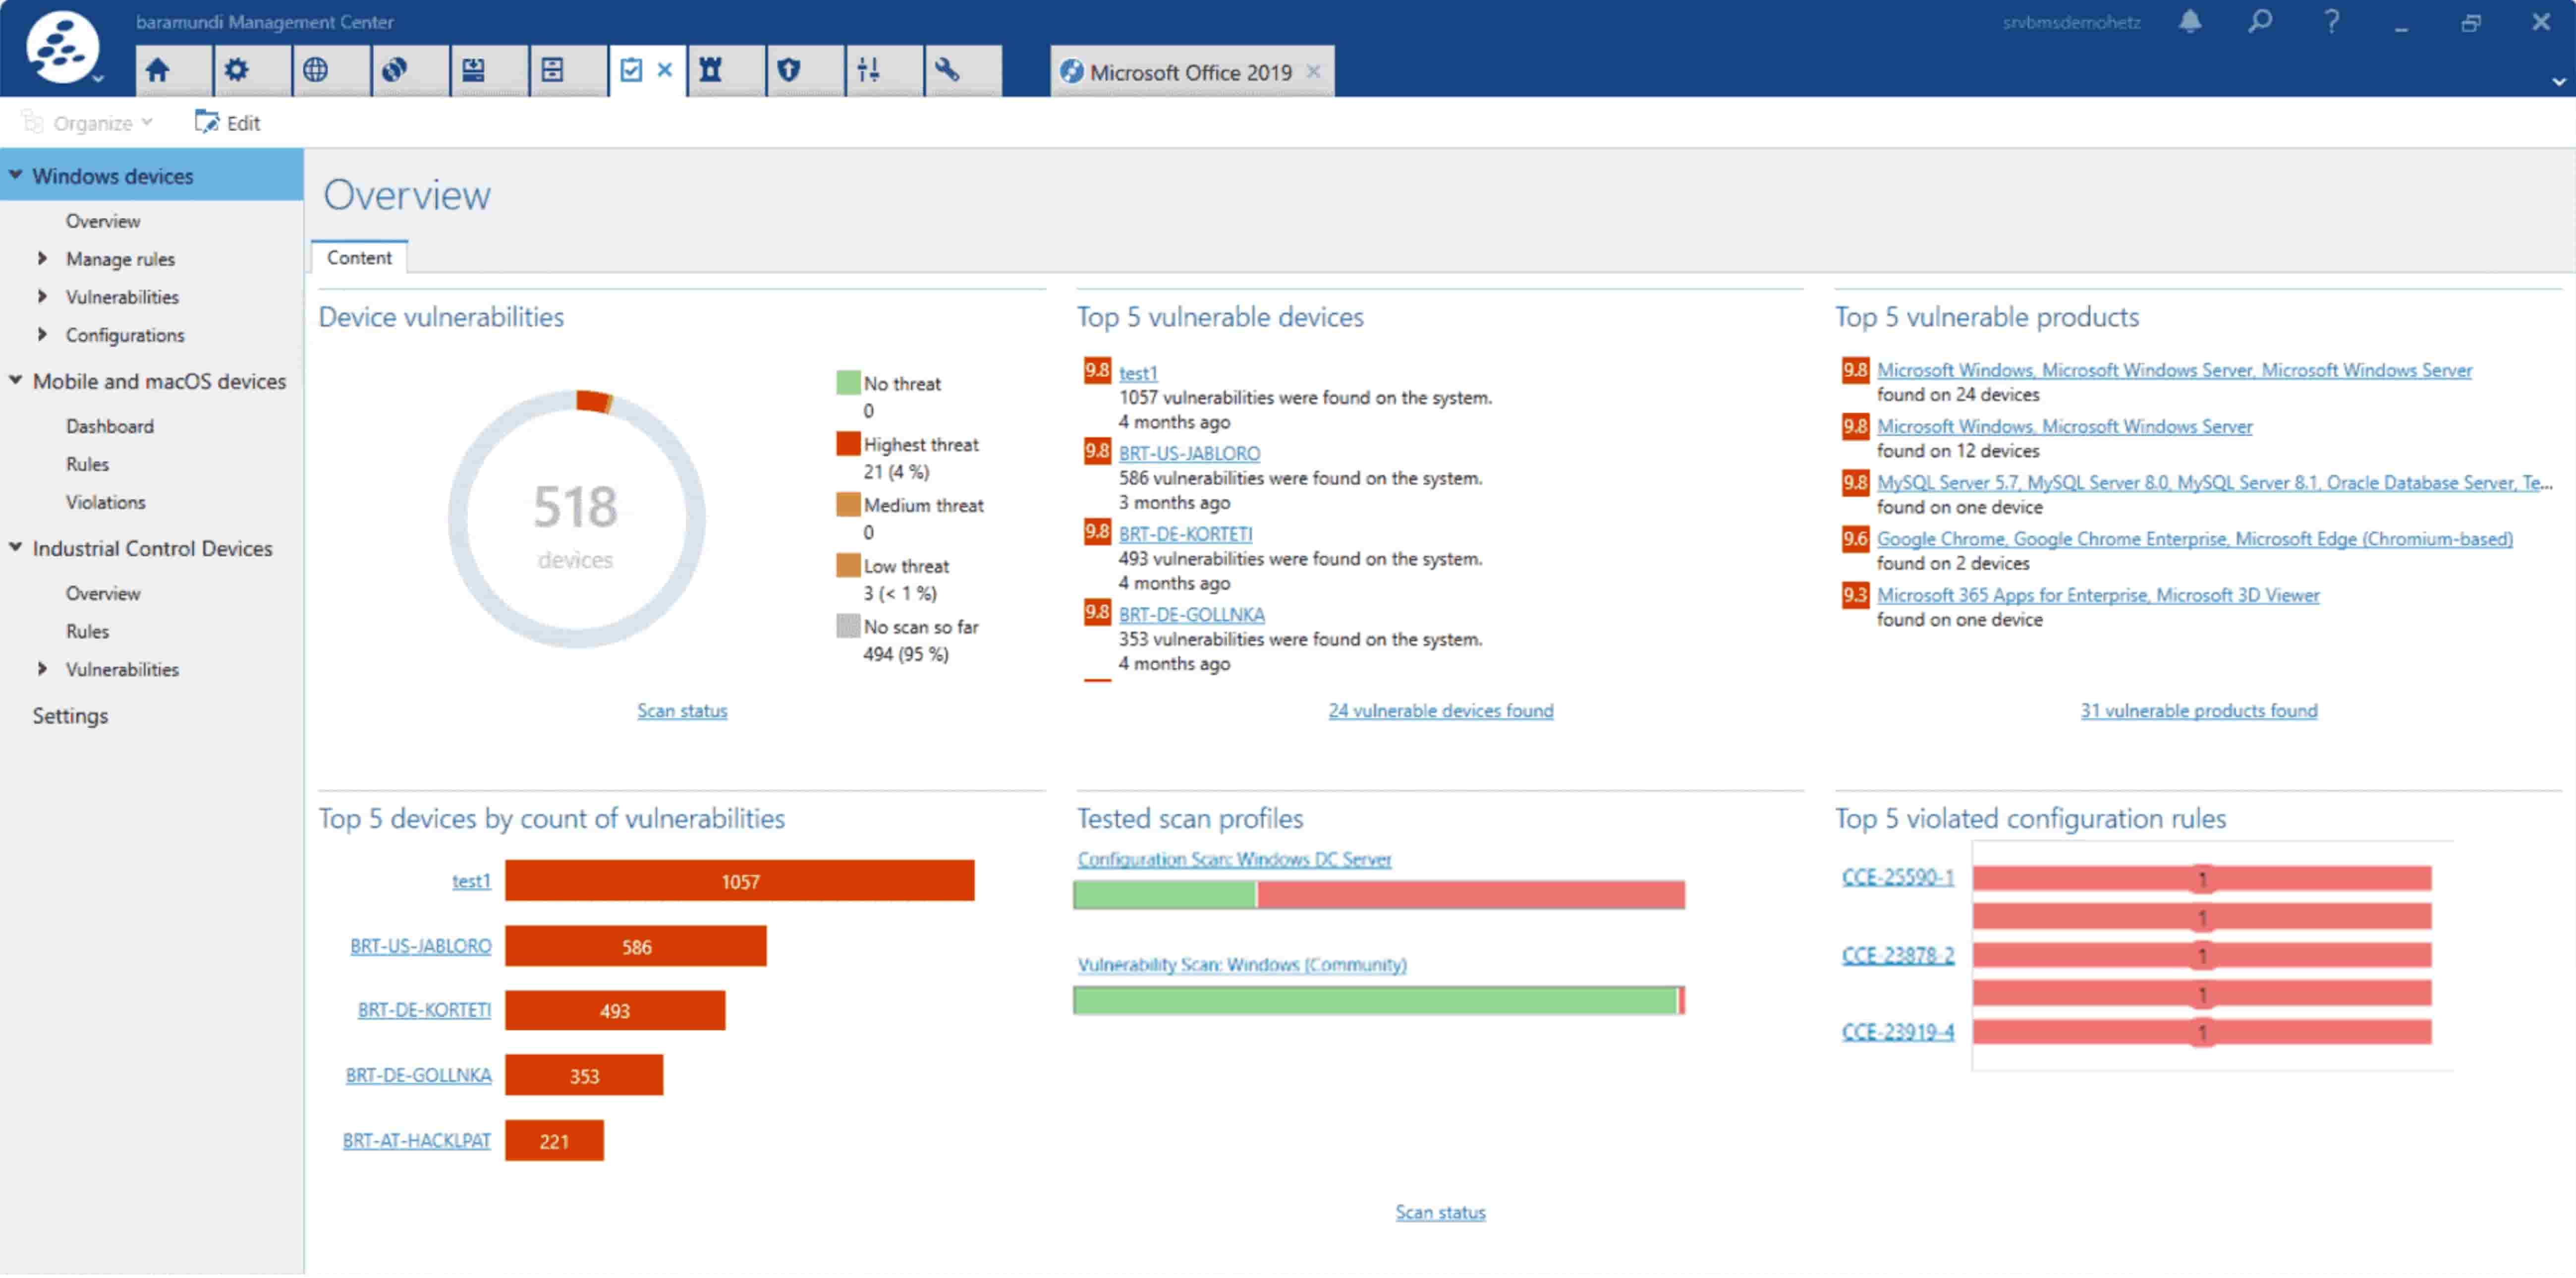Click the gear module tab icon
The height and width of the screenshot is (1278, 2576).
(x=236, y=70)
